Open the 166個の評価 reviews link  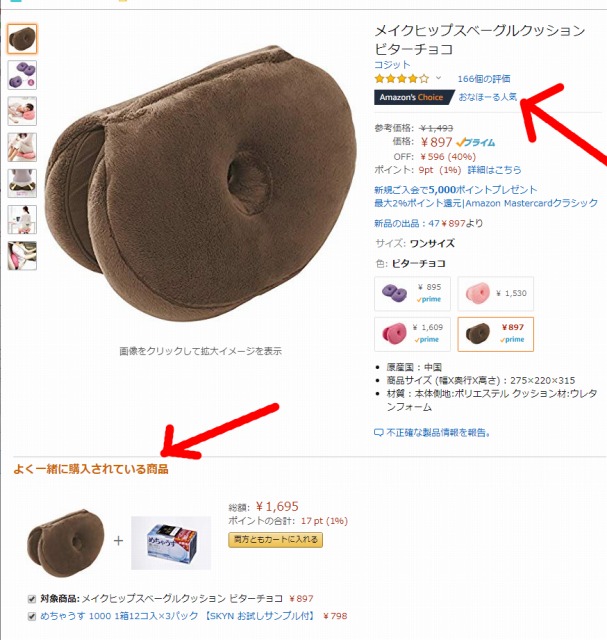484,79
